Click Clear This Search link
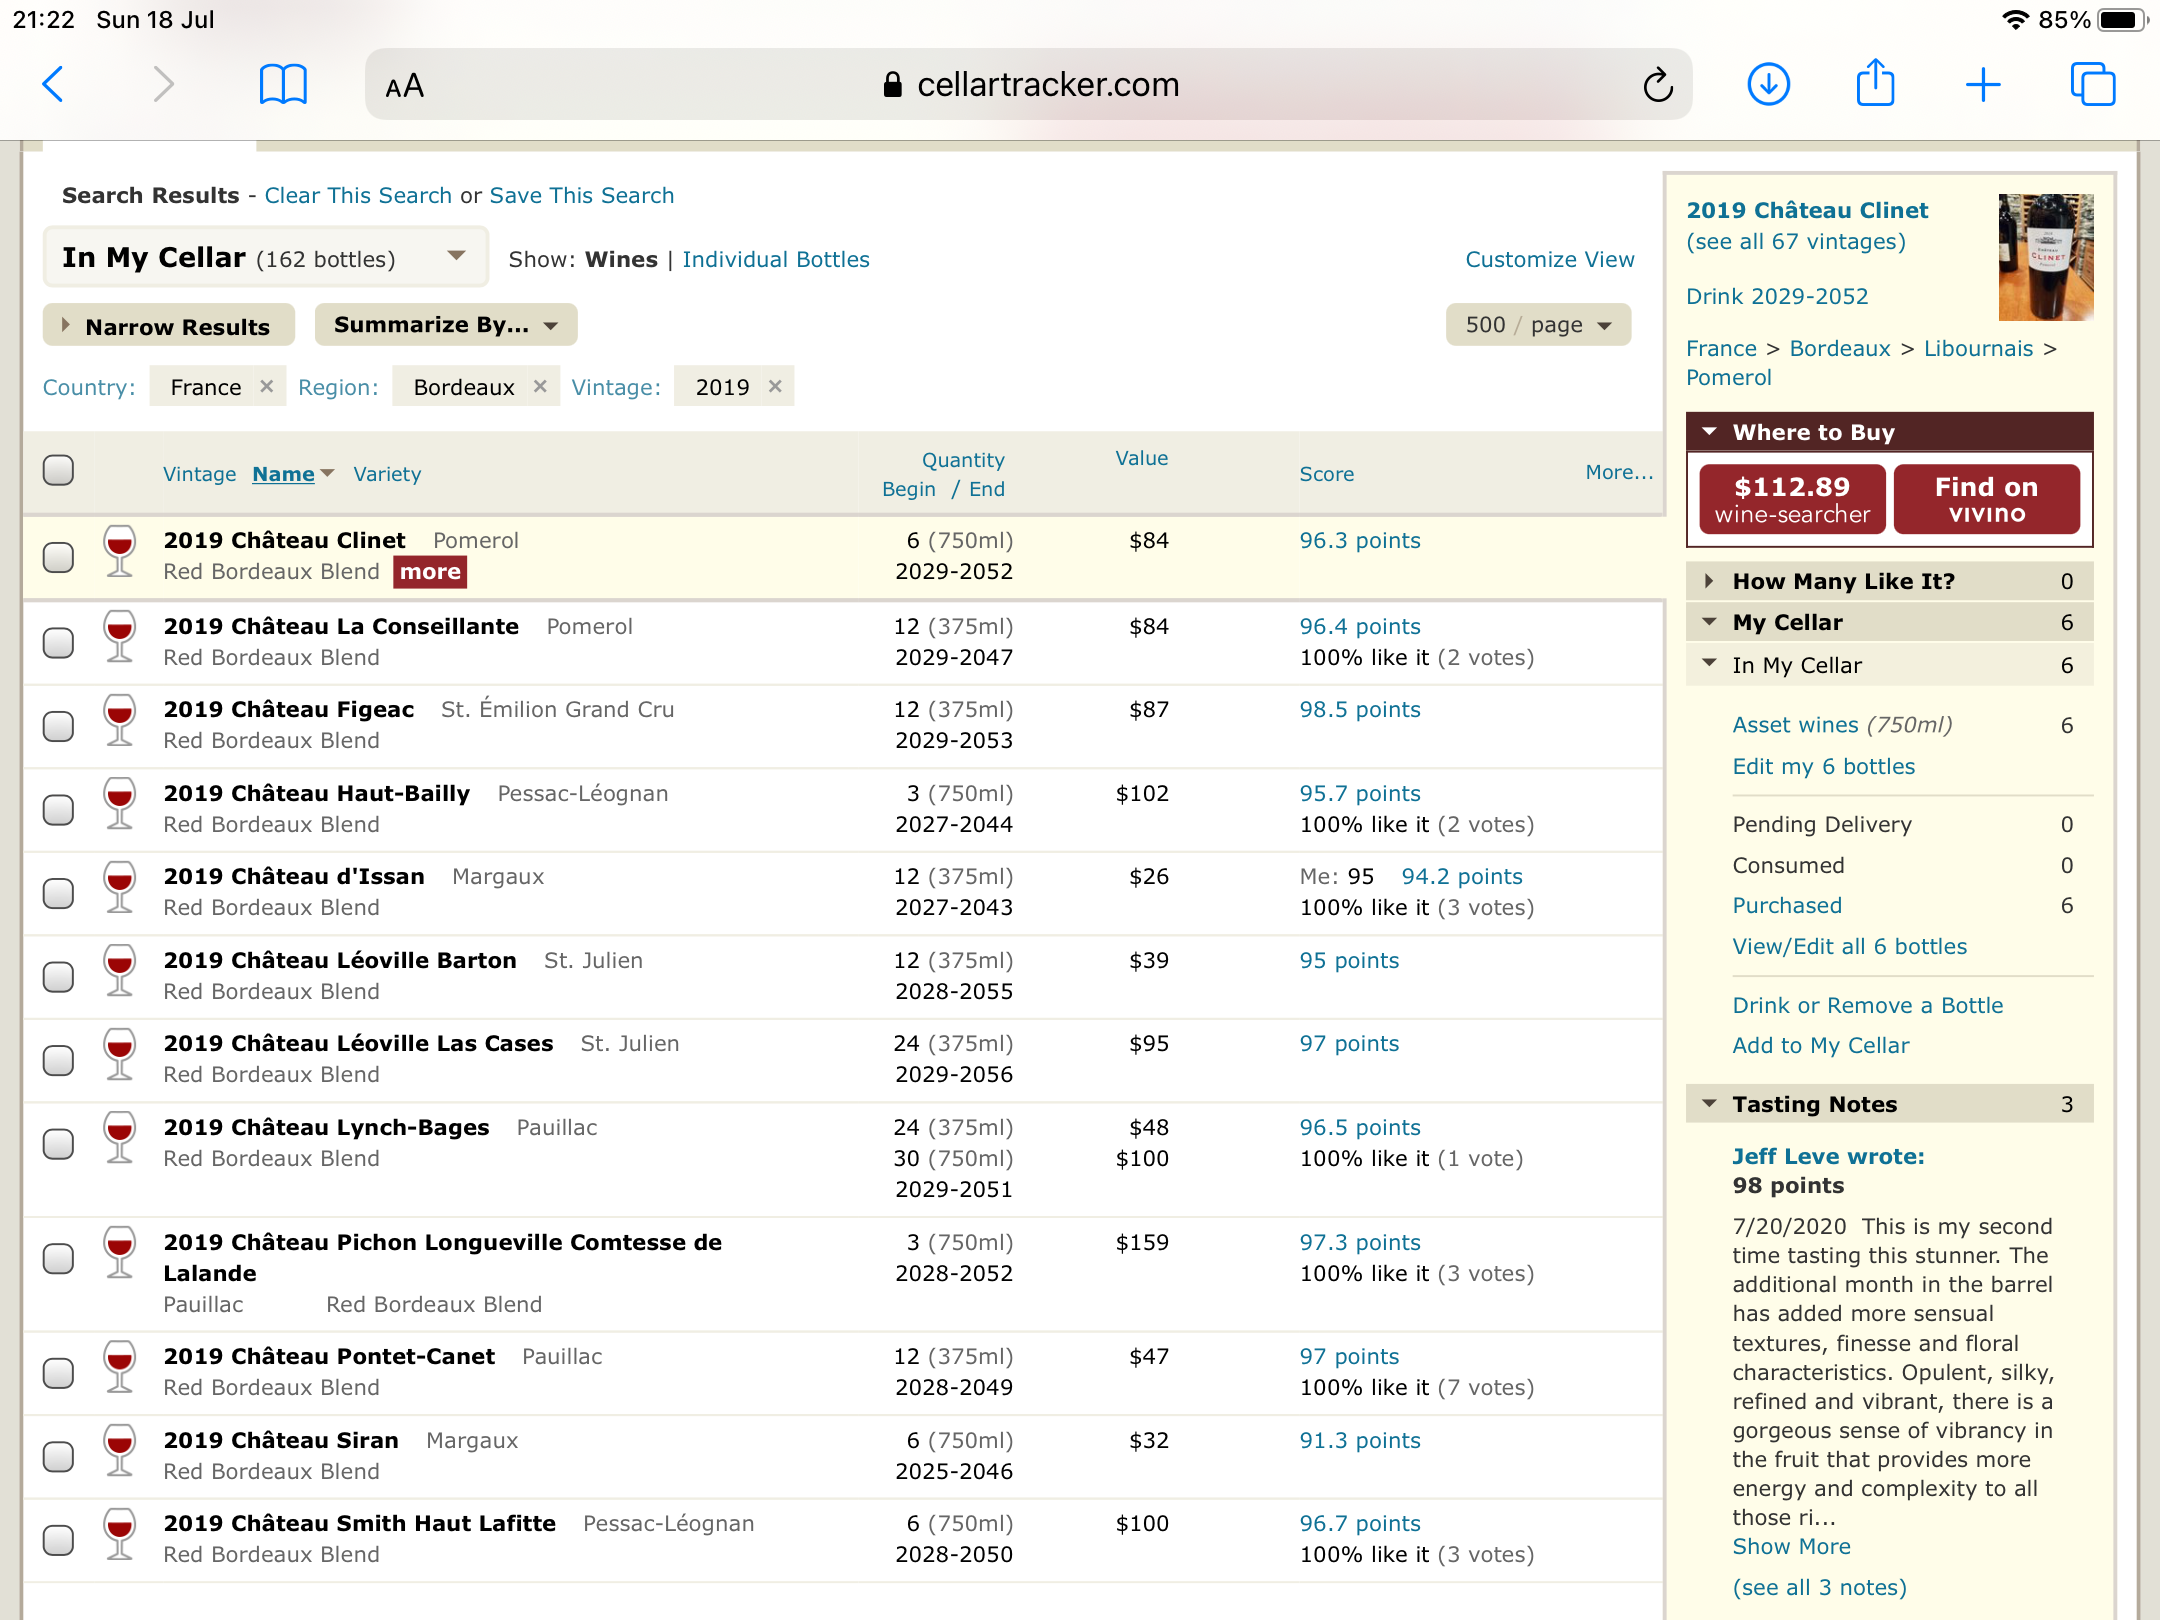Image resolution: width=2160 pixels, height=1620 pixels. pos(358,195)
